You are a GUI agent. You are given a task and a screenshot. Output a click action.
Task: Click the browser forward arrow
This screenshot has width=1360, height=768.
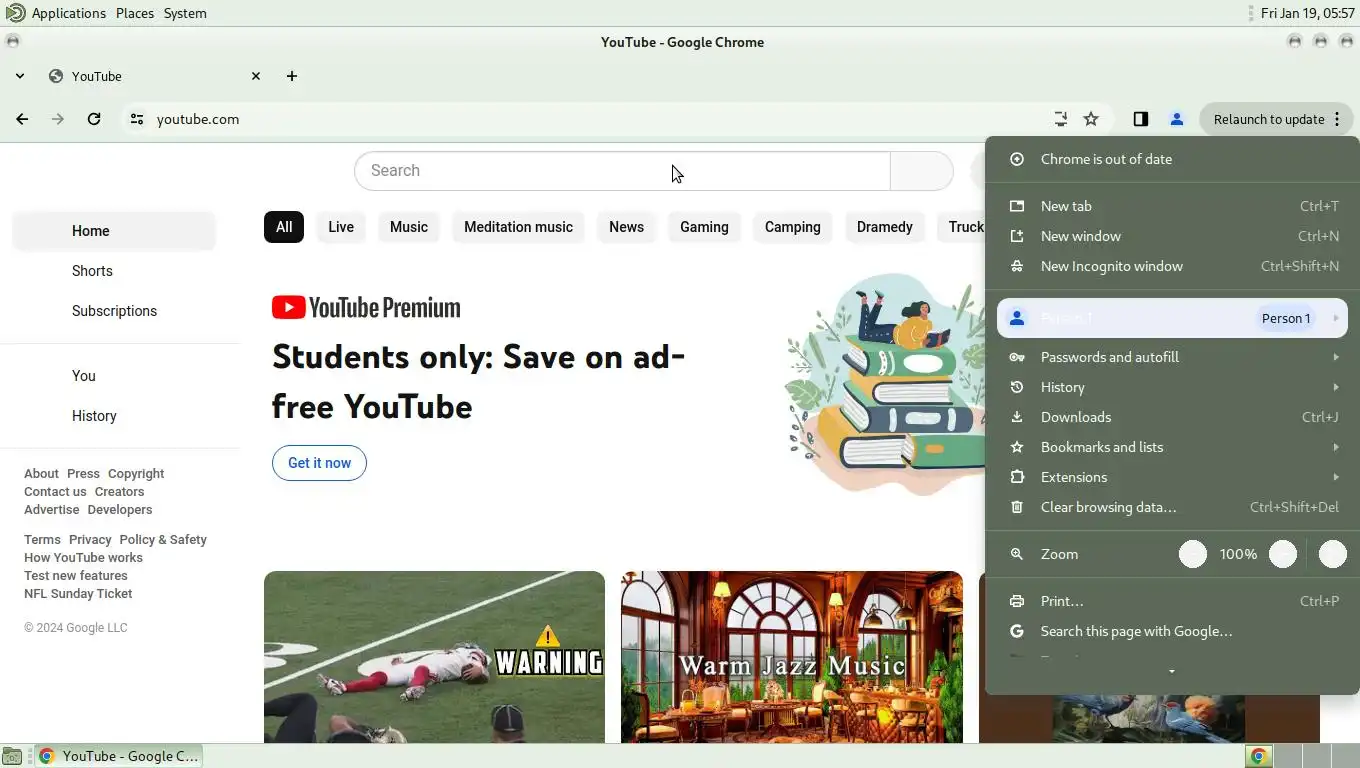(58, 119)
